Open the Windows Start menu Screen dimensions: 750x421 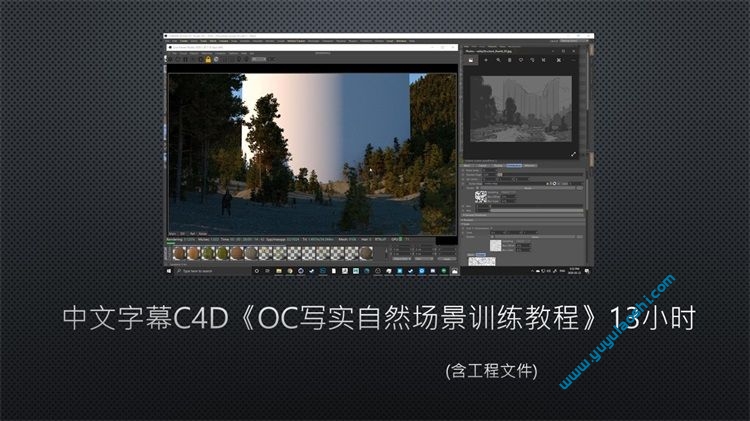(x=169, y=271)
